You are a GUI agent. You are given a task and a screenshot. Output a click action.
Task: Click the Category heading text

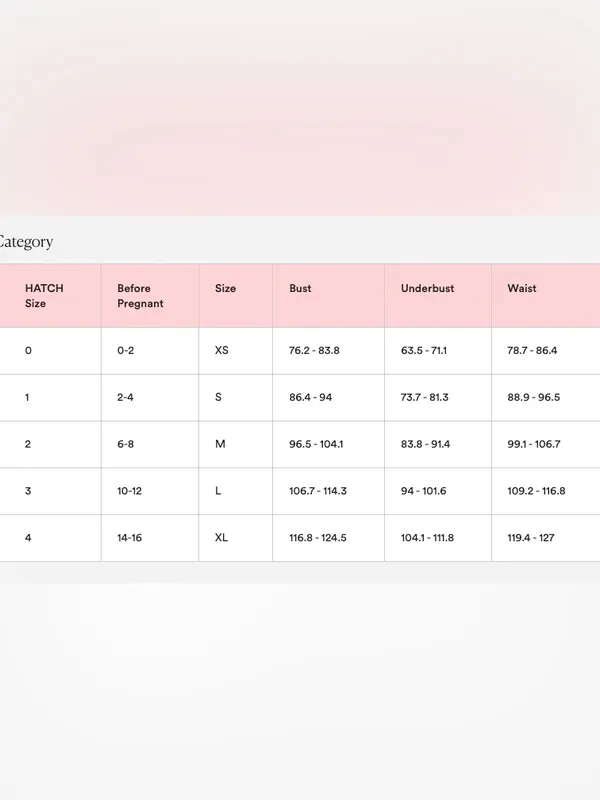coord(26,242)
